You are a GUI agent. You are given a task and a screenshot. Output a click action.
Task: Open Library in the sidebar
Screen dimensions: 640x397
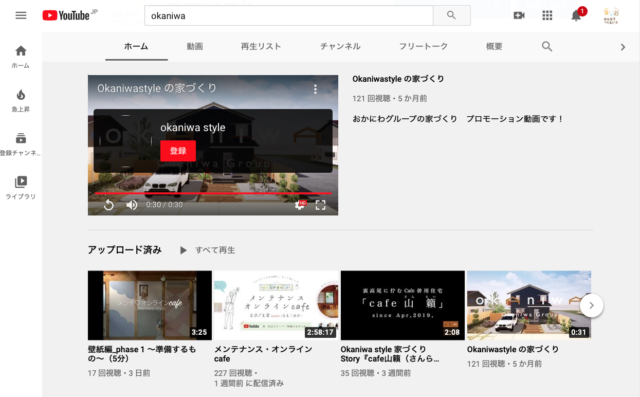tap(20, 187)
